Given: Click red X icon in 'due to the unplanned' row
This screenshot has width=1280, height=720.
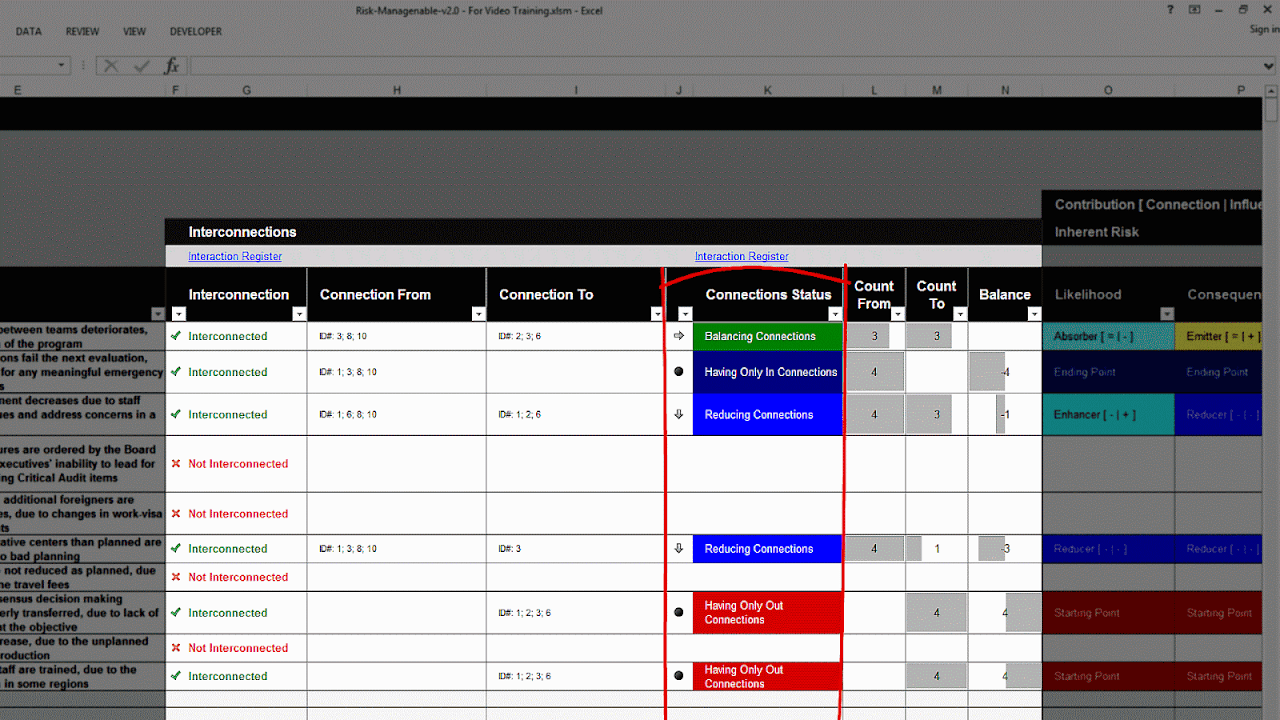Looking at the screenshot, I should pos(176,648).
